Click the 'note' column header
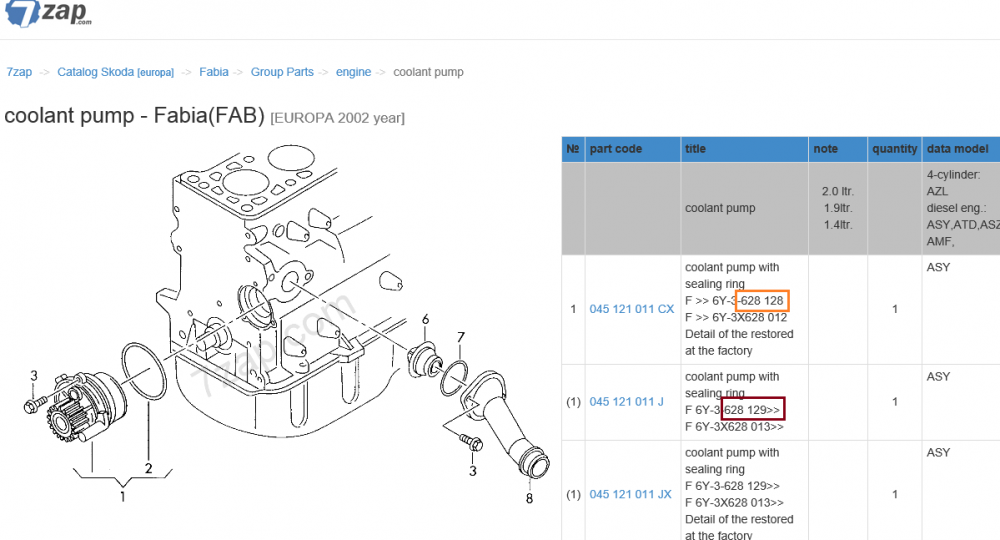This screenshot has width=1000, height=540. [x=837, y=149]
